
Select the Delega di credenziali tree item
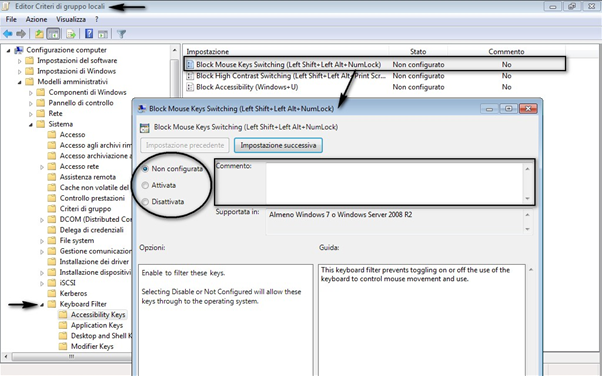coord(91,230)
